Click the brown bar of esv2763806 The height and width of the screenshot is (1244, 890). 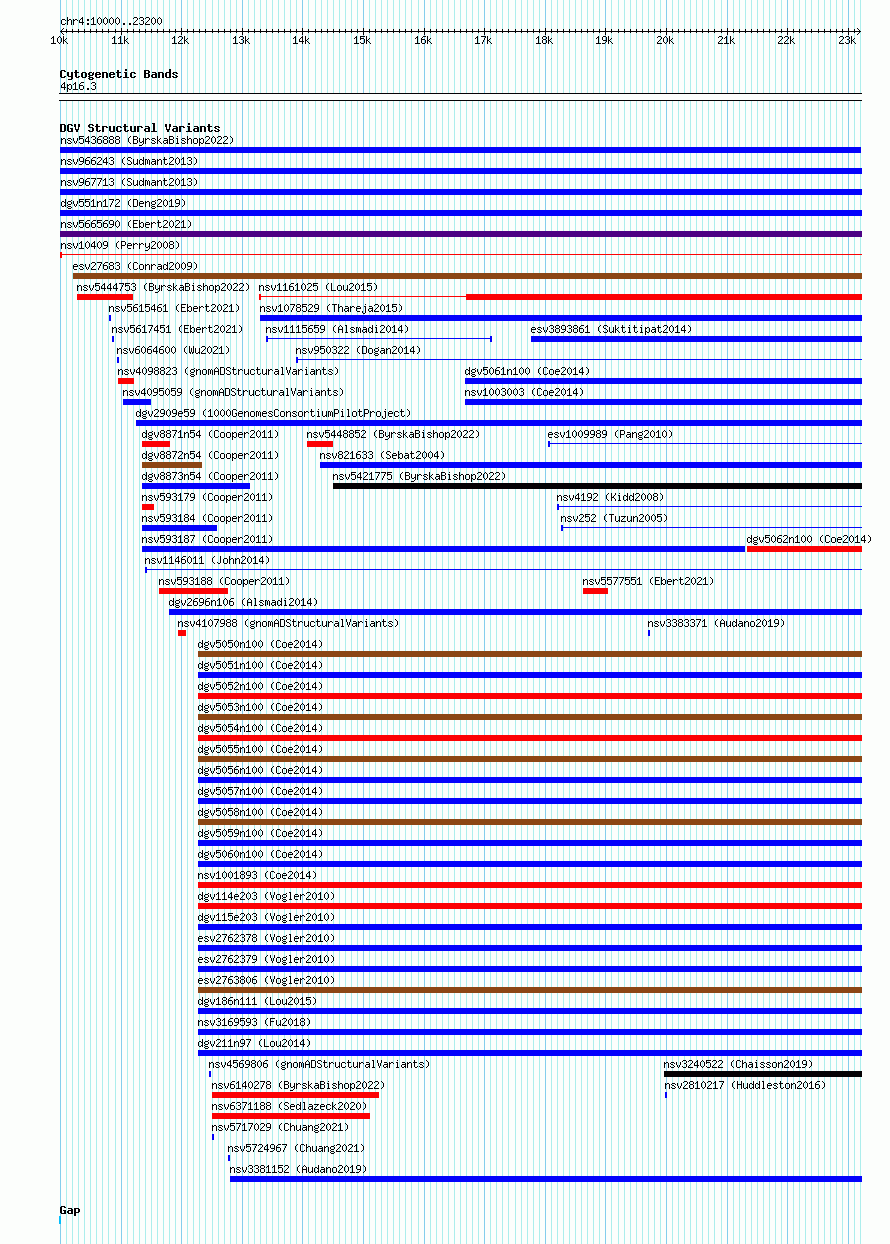(529, 990)
